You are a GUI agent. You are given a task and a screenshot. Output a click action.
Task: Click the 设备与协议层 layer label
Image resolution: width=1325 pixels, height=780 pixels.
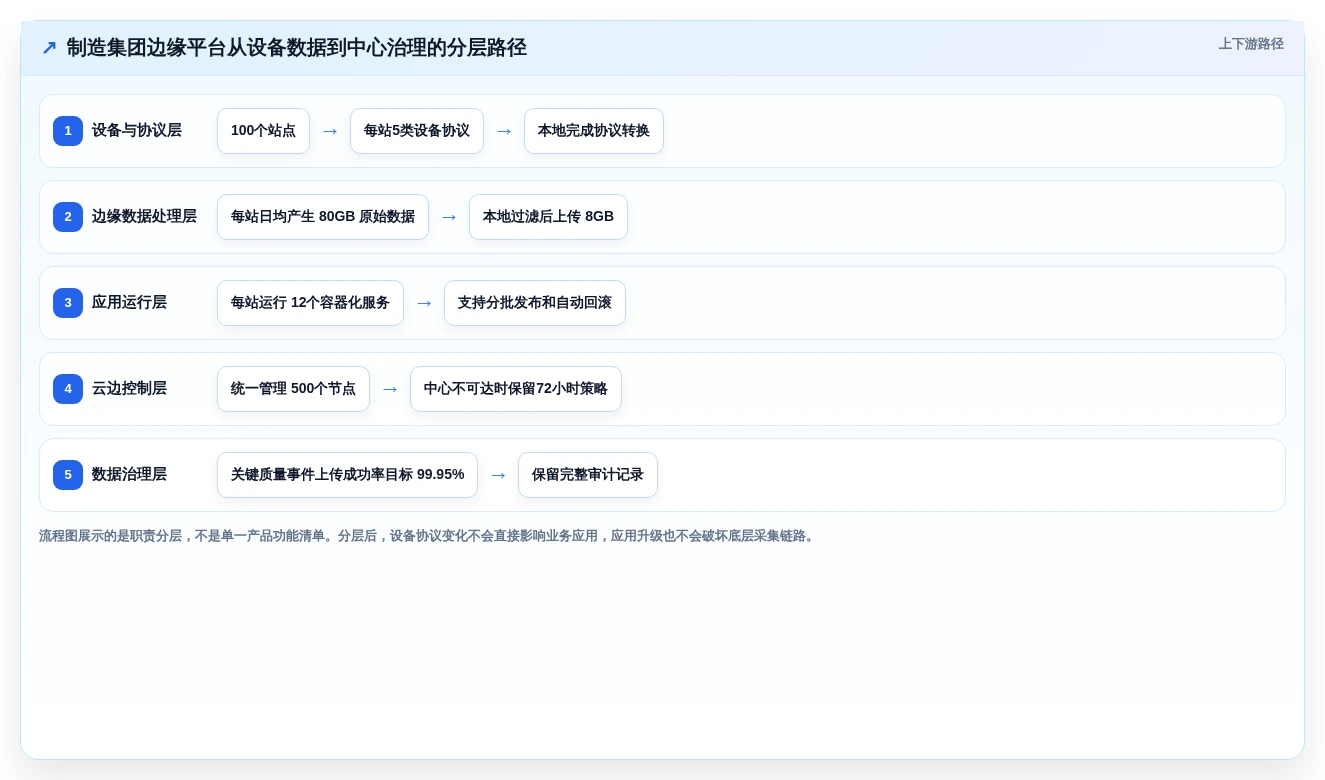pyautogui.click(x=137, y=131)
